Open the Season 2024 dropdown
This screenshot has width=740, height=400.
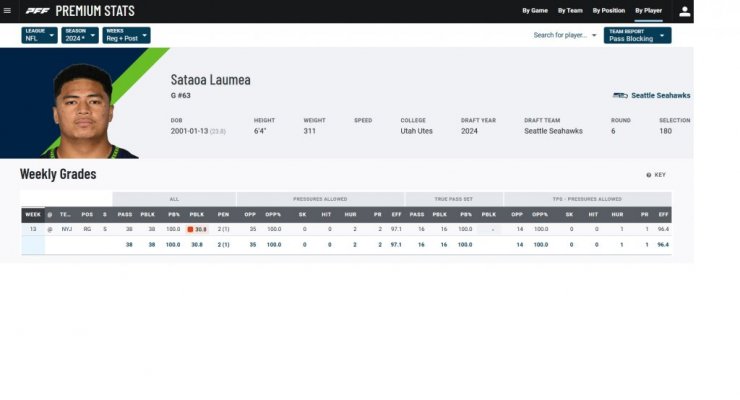80,35
